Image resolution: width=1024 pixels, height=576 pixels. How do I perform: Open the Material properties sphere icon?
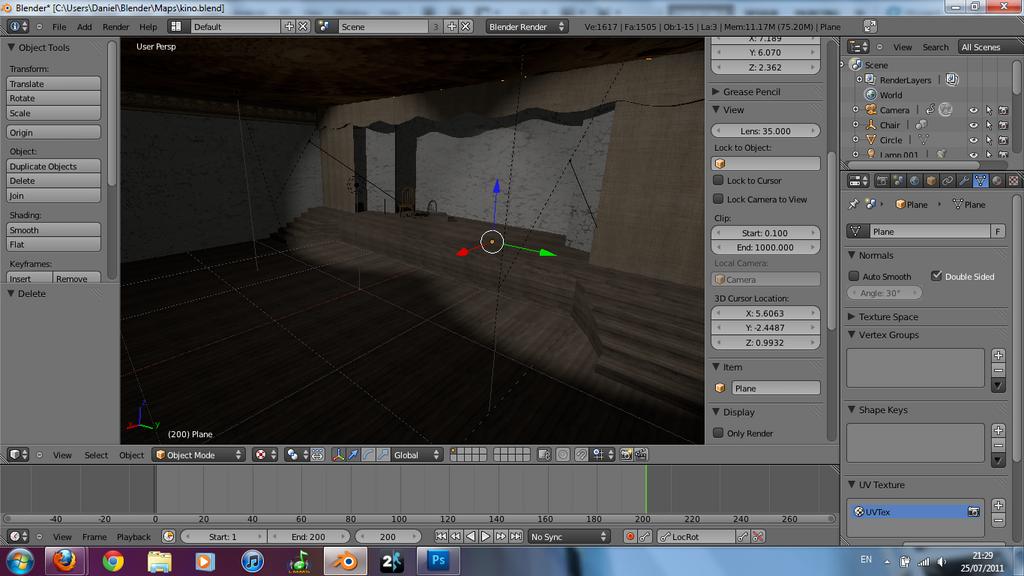click(997, 181)
